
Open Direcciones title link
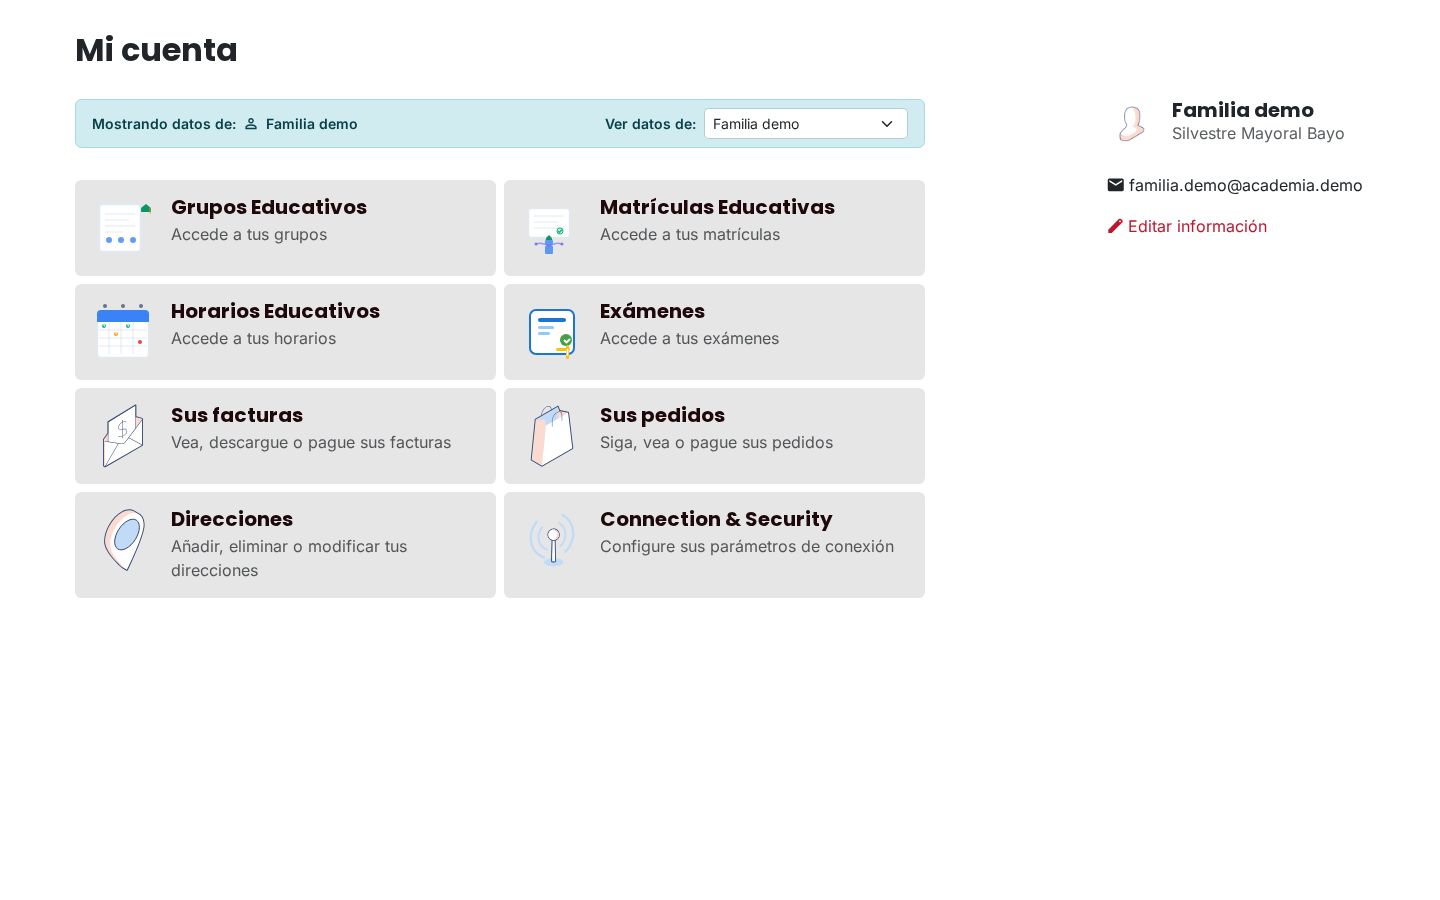click(x=232, y=519)
